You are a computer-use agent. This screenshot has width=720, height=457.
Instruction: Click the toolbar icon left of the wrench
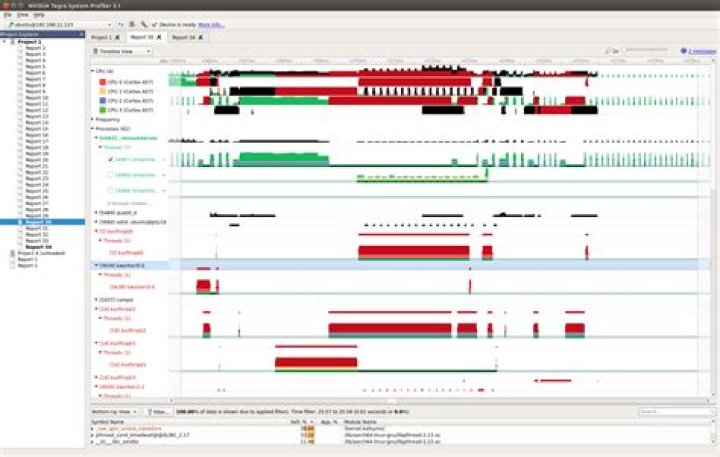(x=132, y=24)
